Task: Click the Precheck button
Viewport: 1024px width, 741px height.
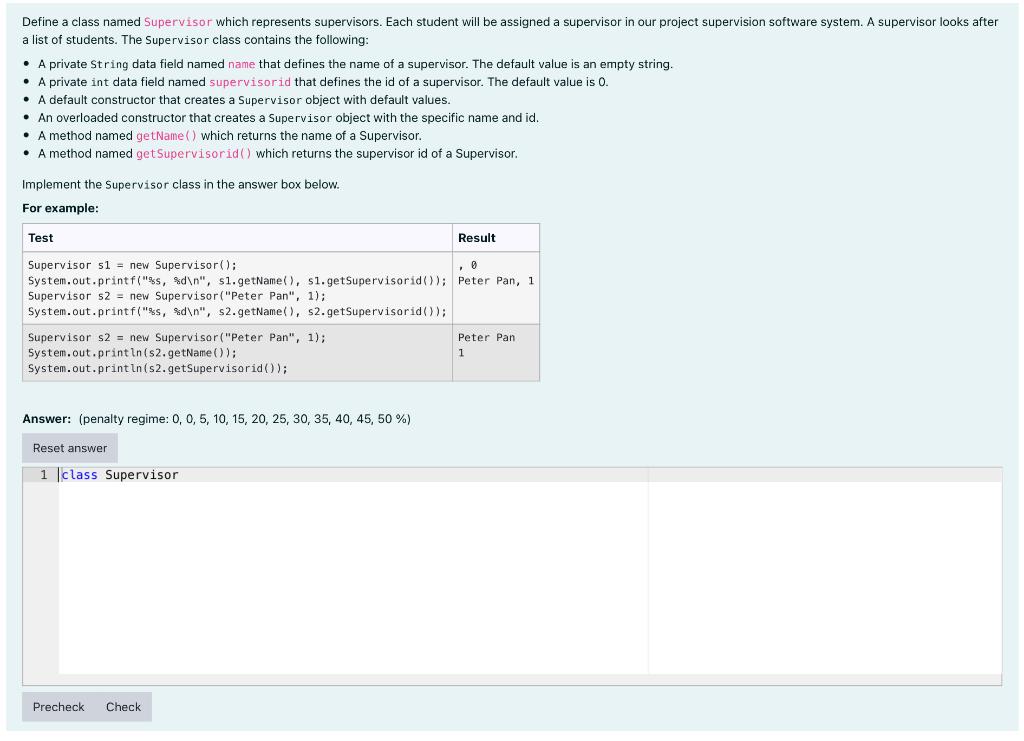Action: pyautogui.click(x=58, y=707)
